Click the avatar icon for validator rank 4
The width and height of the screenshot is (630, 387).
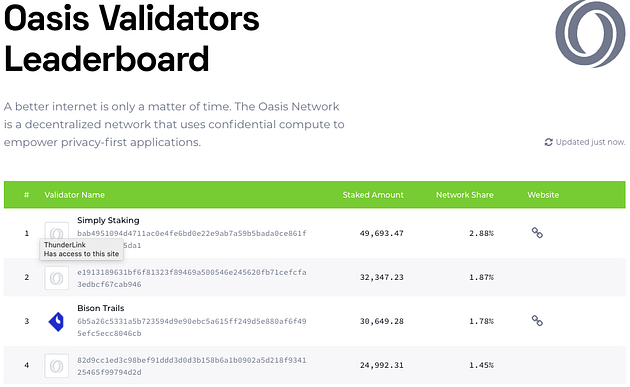click(56, 366)
